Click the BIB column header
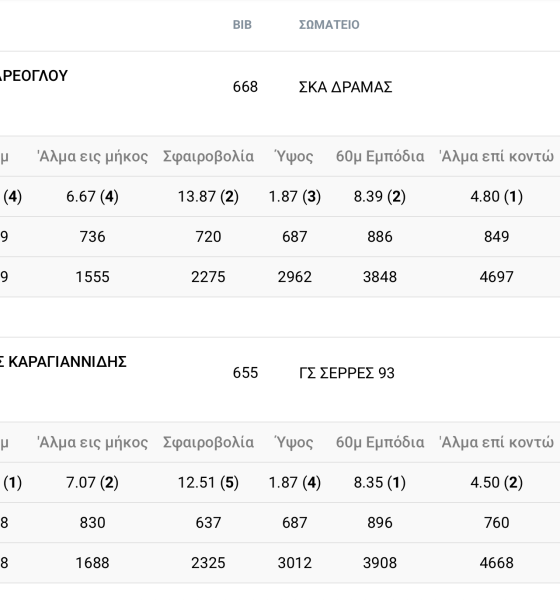The height and width of the screenshot is (600, 560). coord(242,25)
